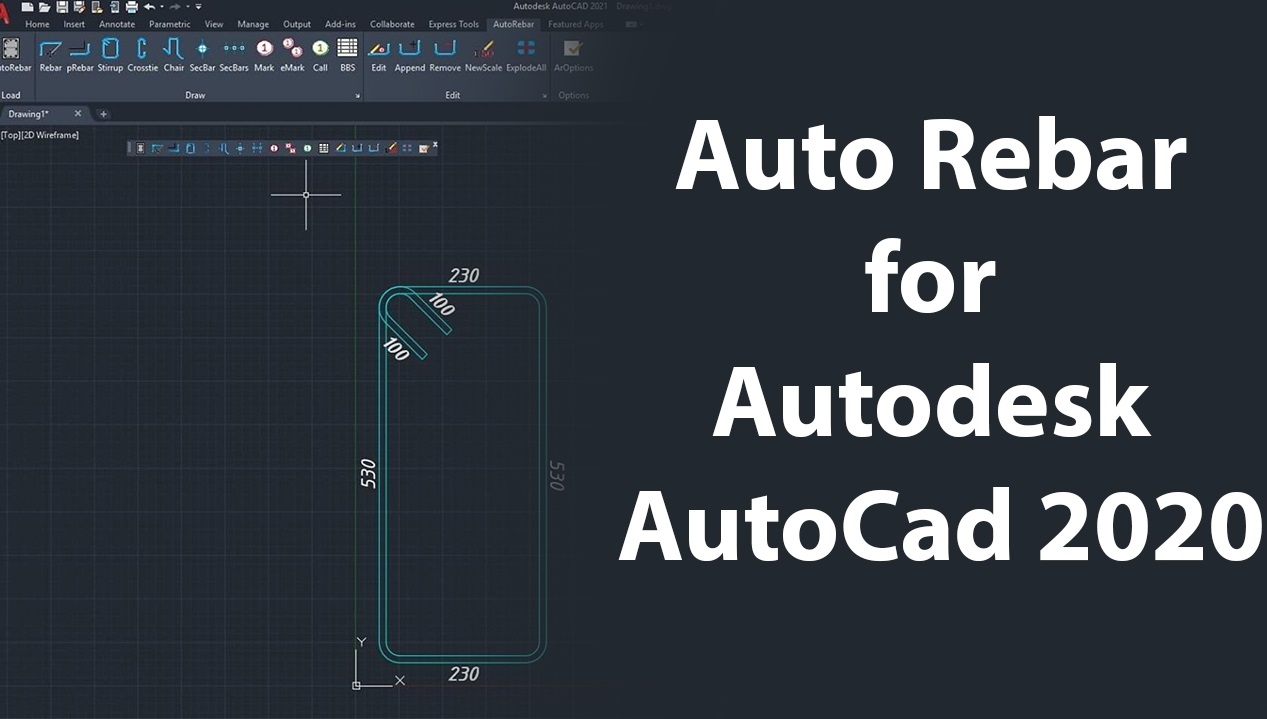Click the AutoCAD application menu logo
Image resolution: width=1267 pixels, height=719 pixels.
pyautogui.click(x=5, y=14)
